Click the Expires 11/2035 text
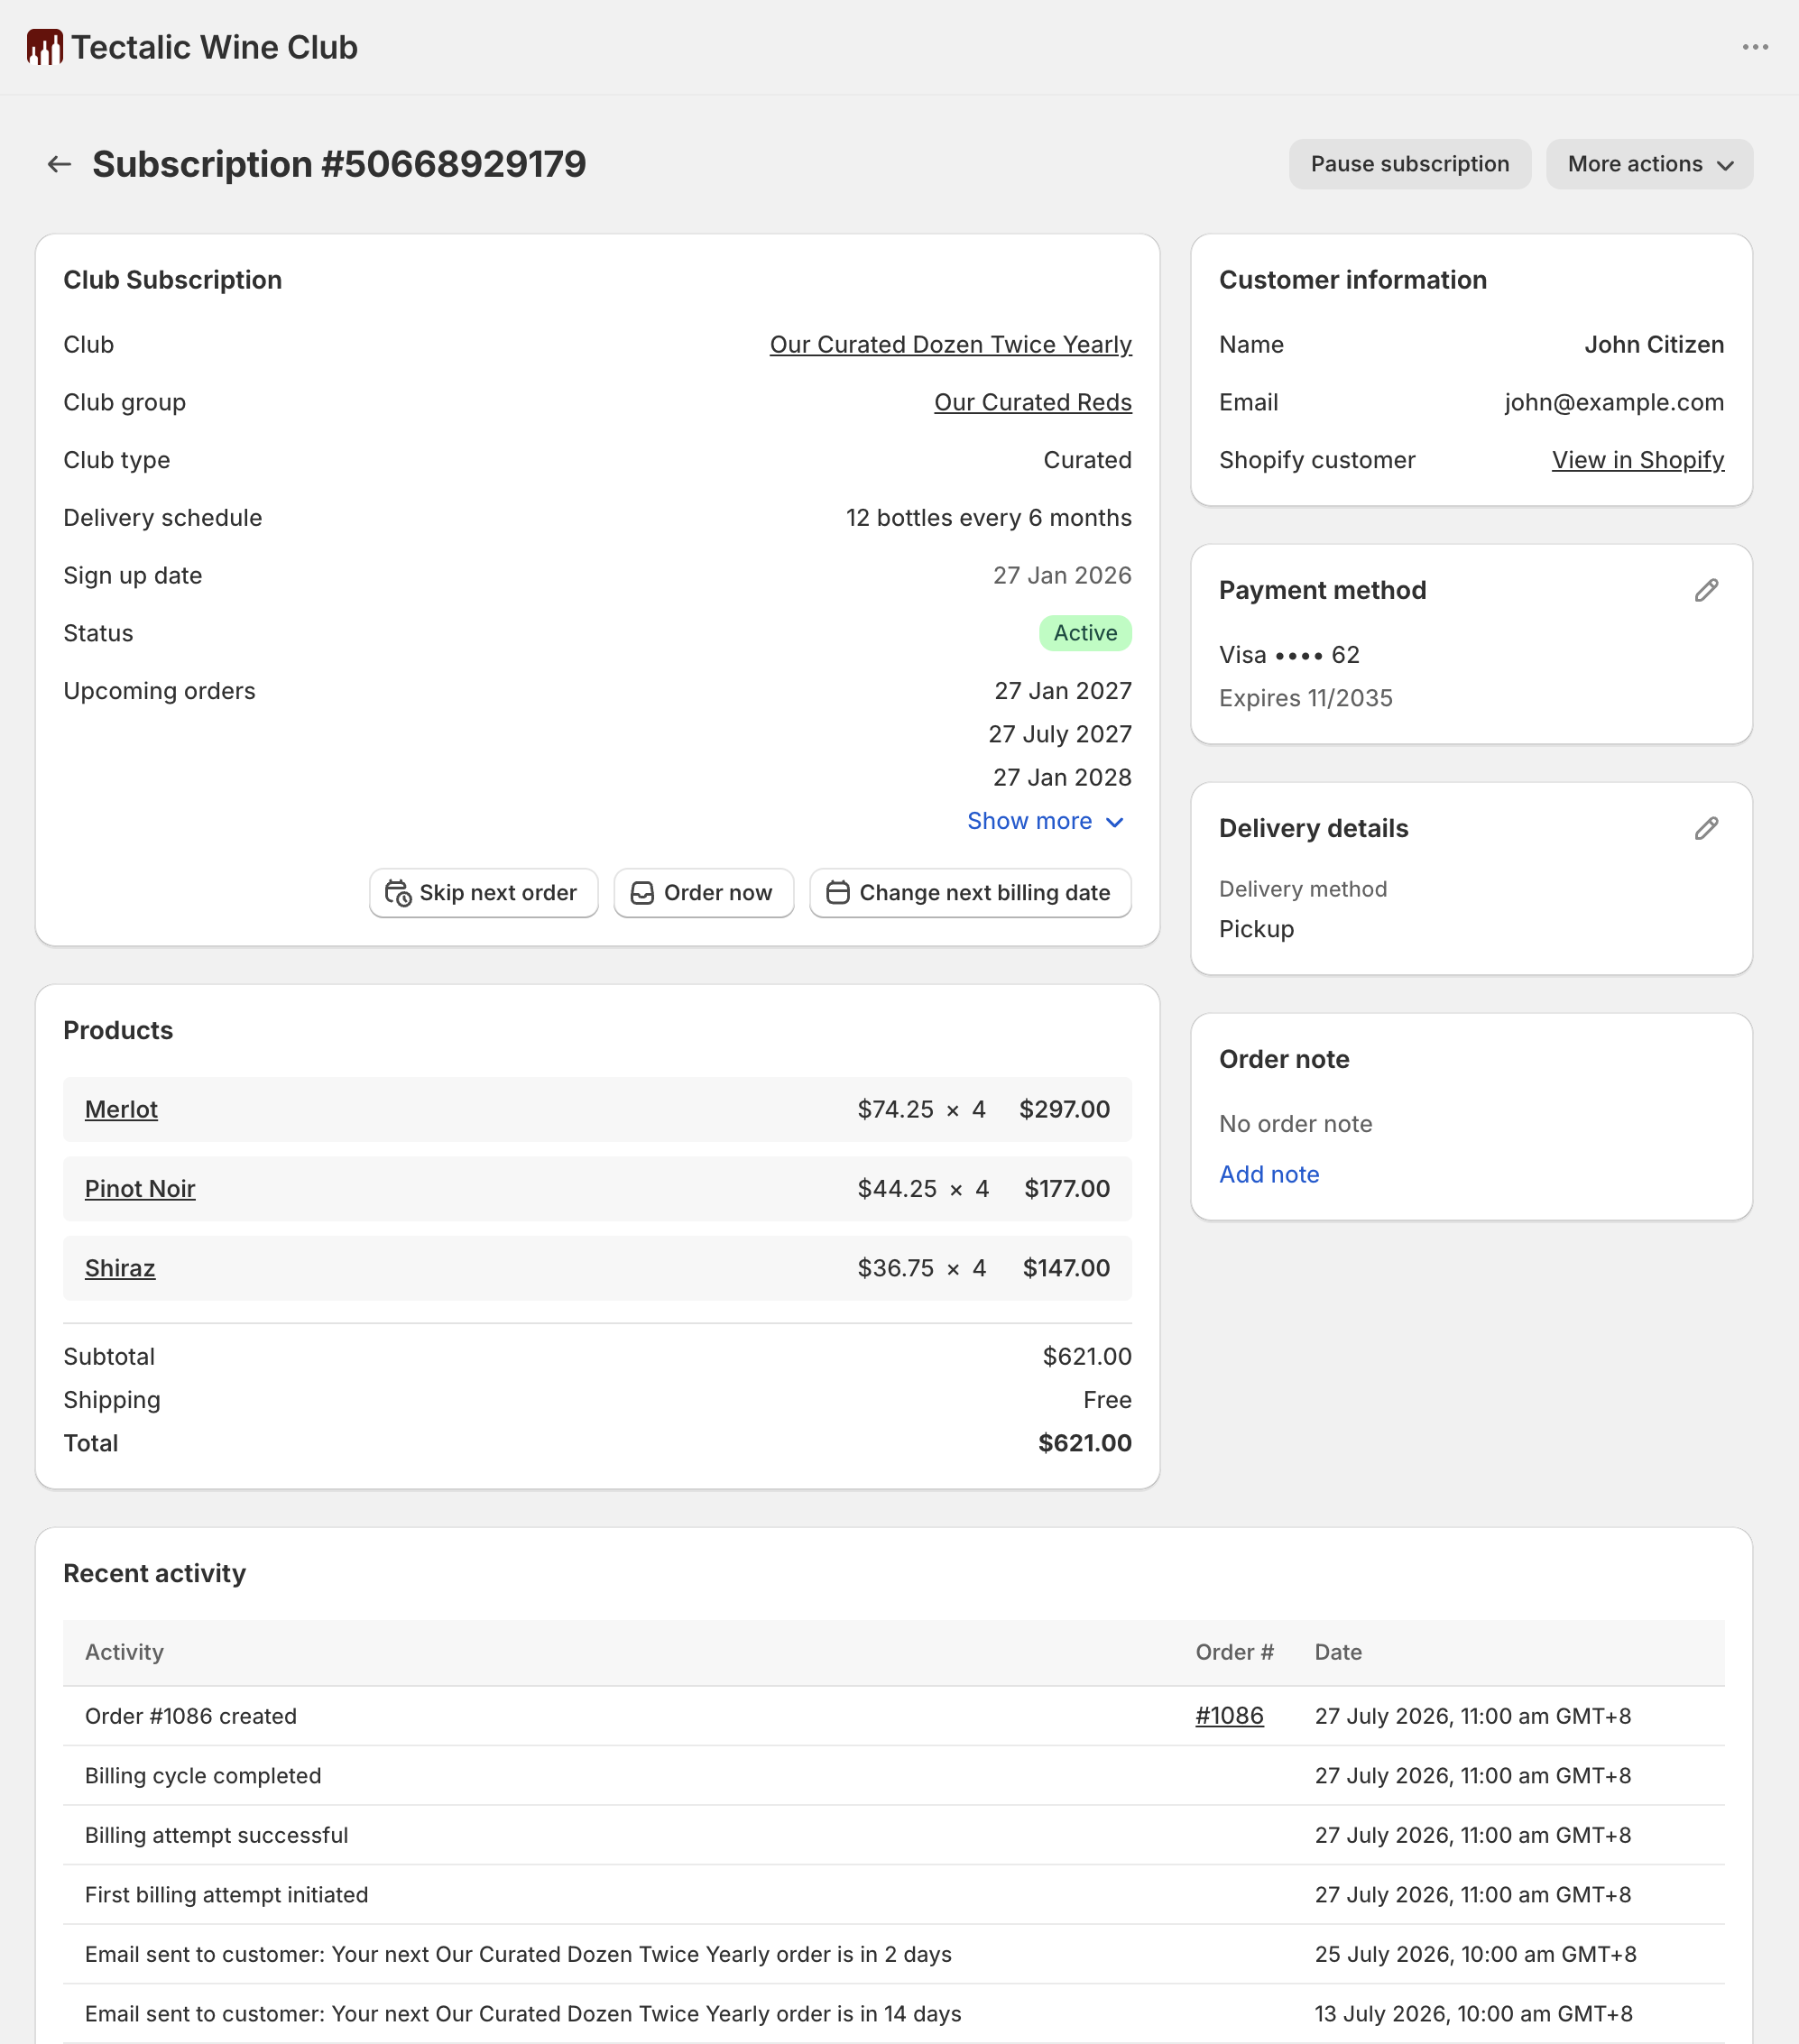 point(1305,698)
